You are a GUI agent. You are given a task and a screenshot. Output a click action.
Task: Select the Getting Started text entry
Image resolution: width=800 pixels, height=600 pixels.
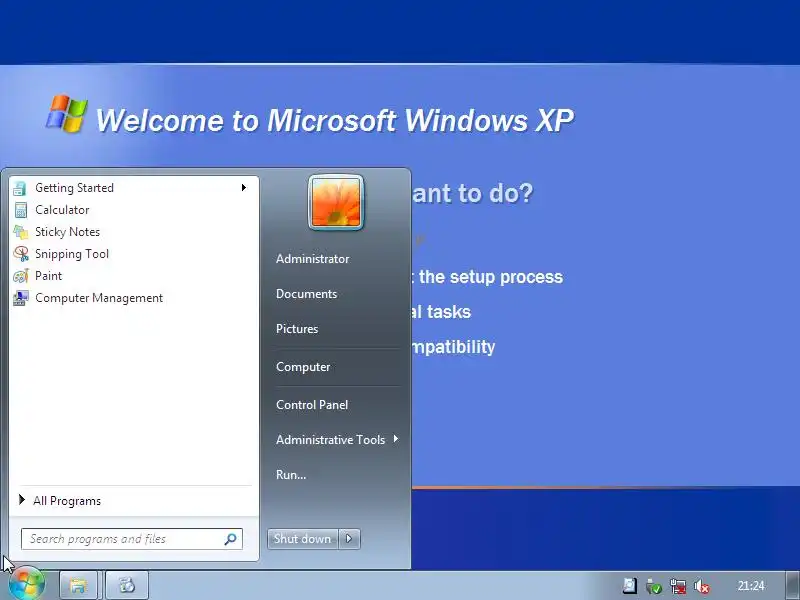(74, 188)
